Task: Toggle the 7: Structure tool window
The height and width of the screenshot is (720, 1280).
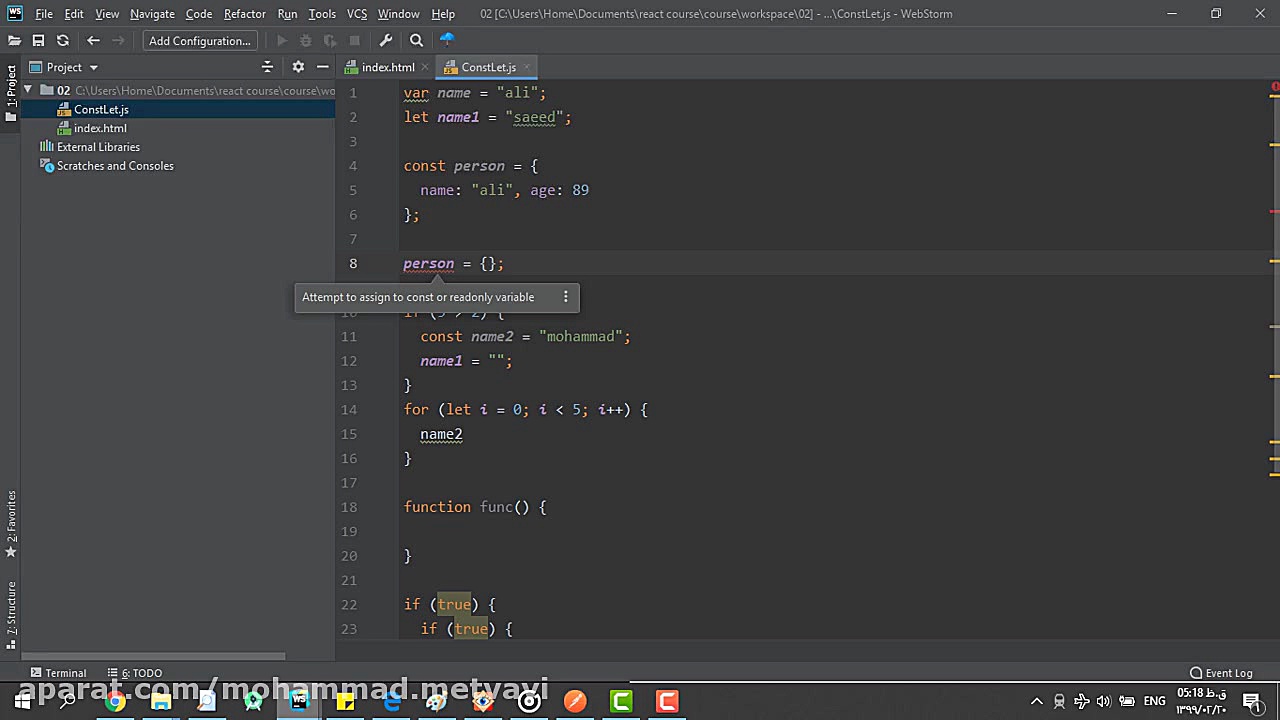Action: coord(11,615)
